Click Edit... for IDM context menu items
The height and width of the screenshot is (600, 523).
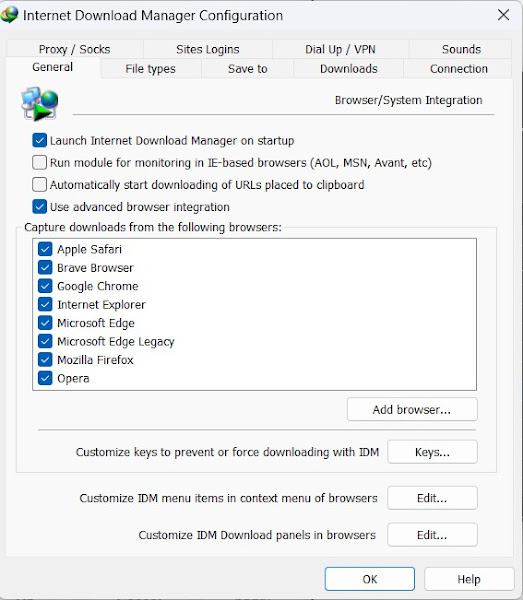tap(432, 498)
